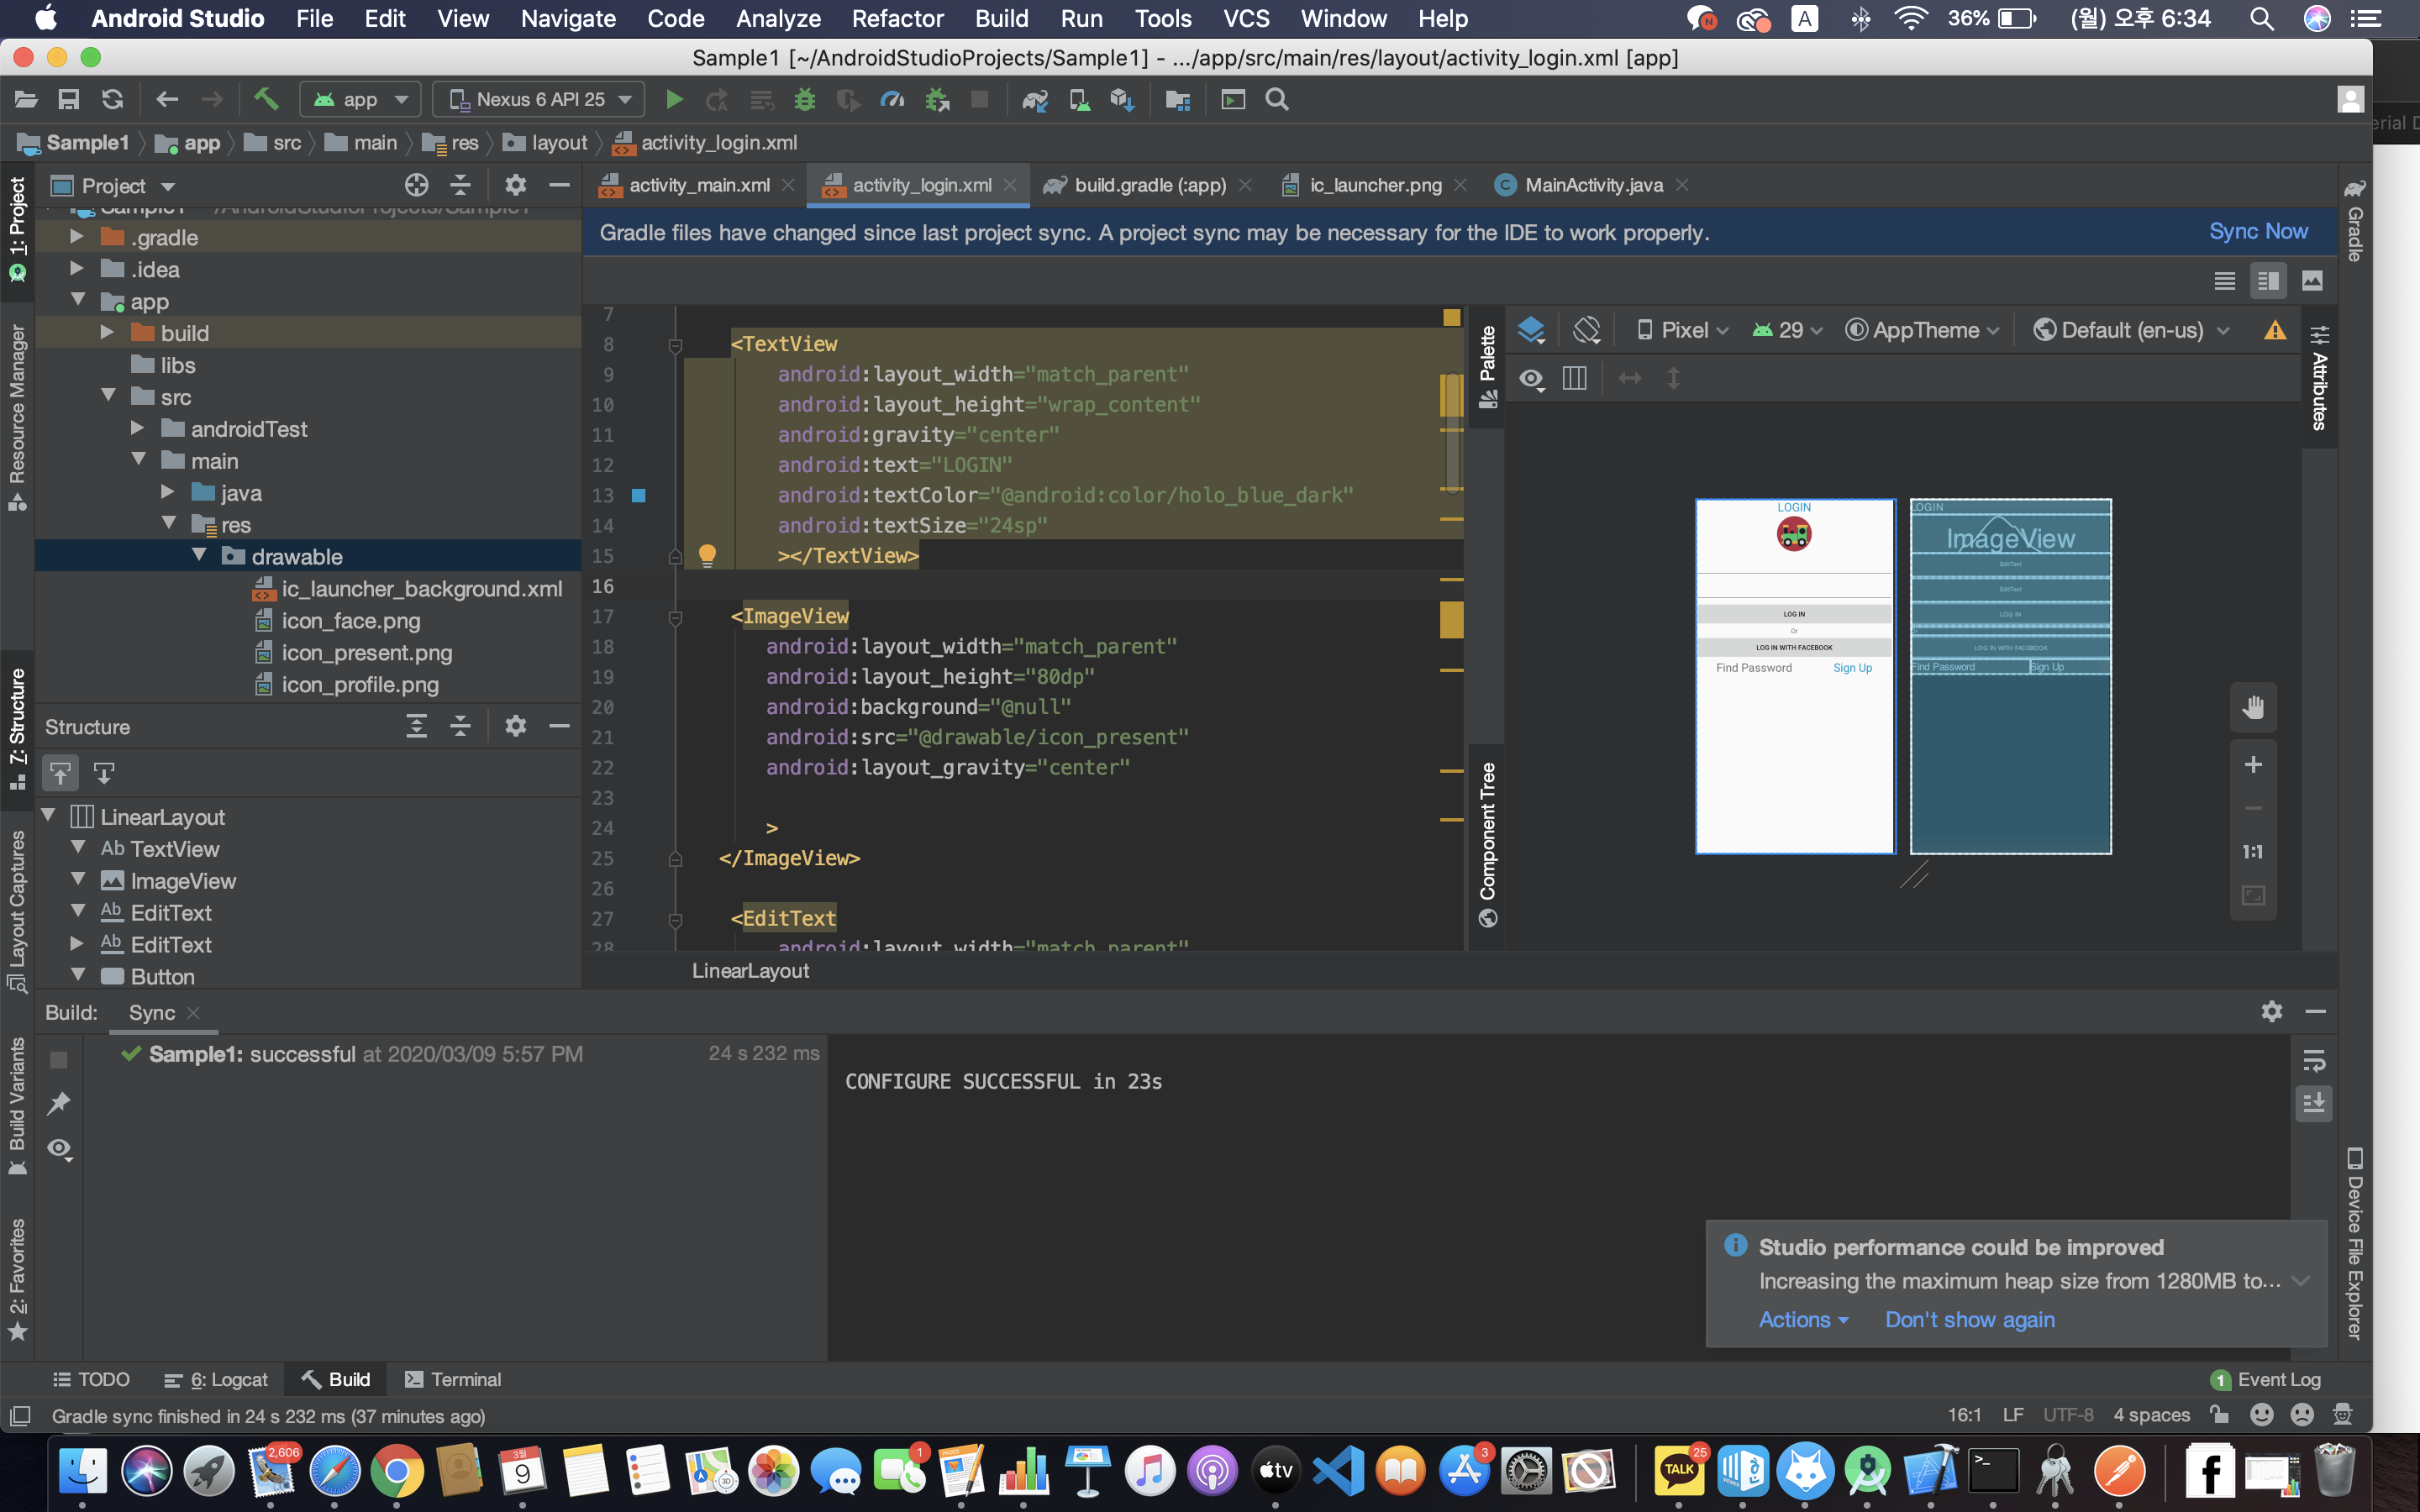Click the green Run app play icon
The width and height of the screenshot is (2420, 1512).
point(674,99)
